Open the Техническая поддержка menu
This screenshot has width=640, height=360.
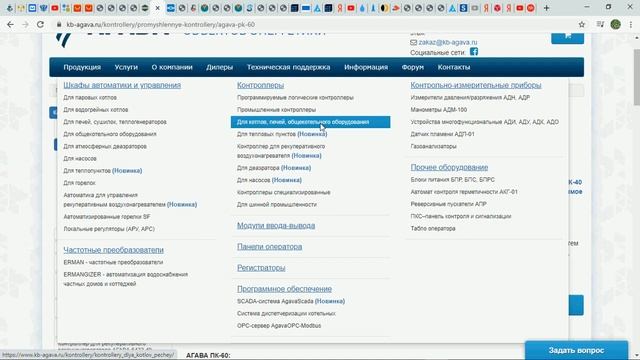pyautogui.click(x=288, y=67)
